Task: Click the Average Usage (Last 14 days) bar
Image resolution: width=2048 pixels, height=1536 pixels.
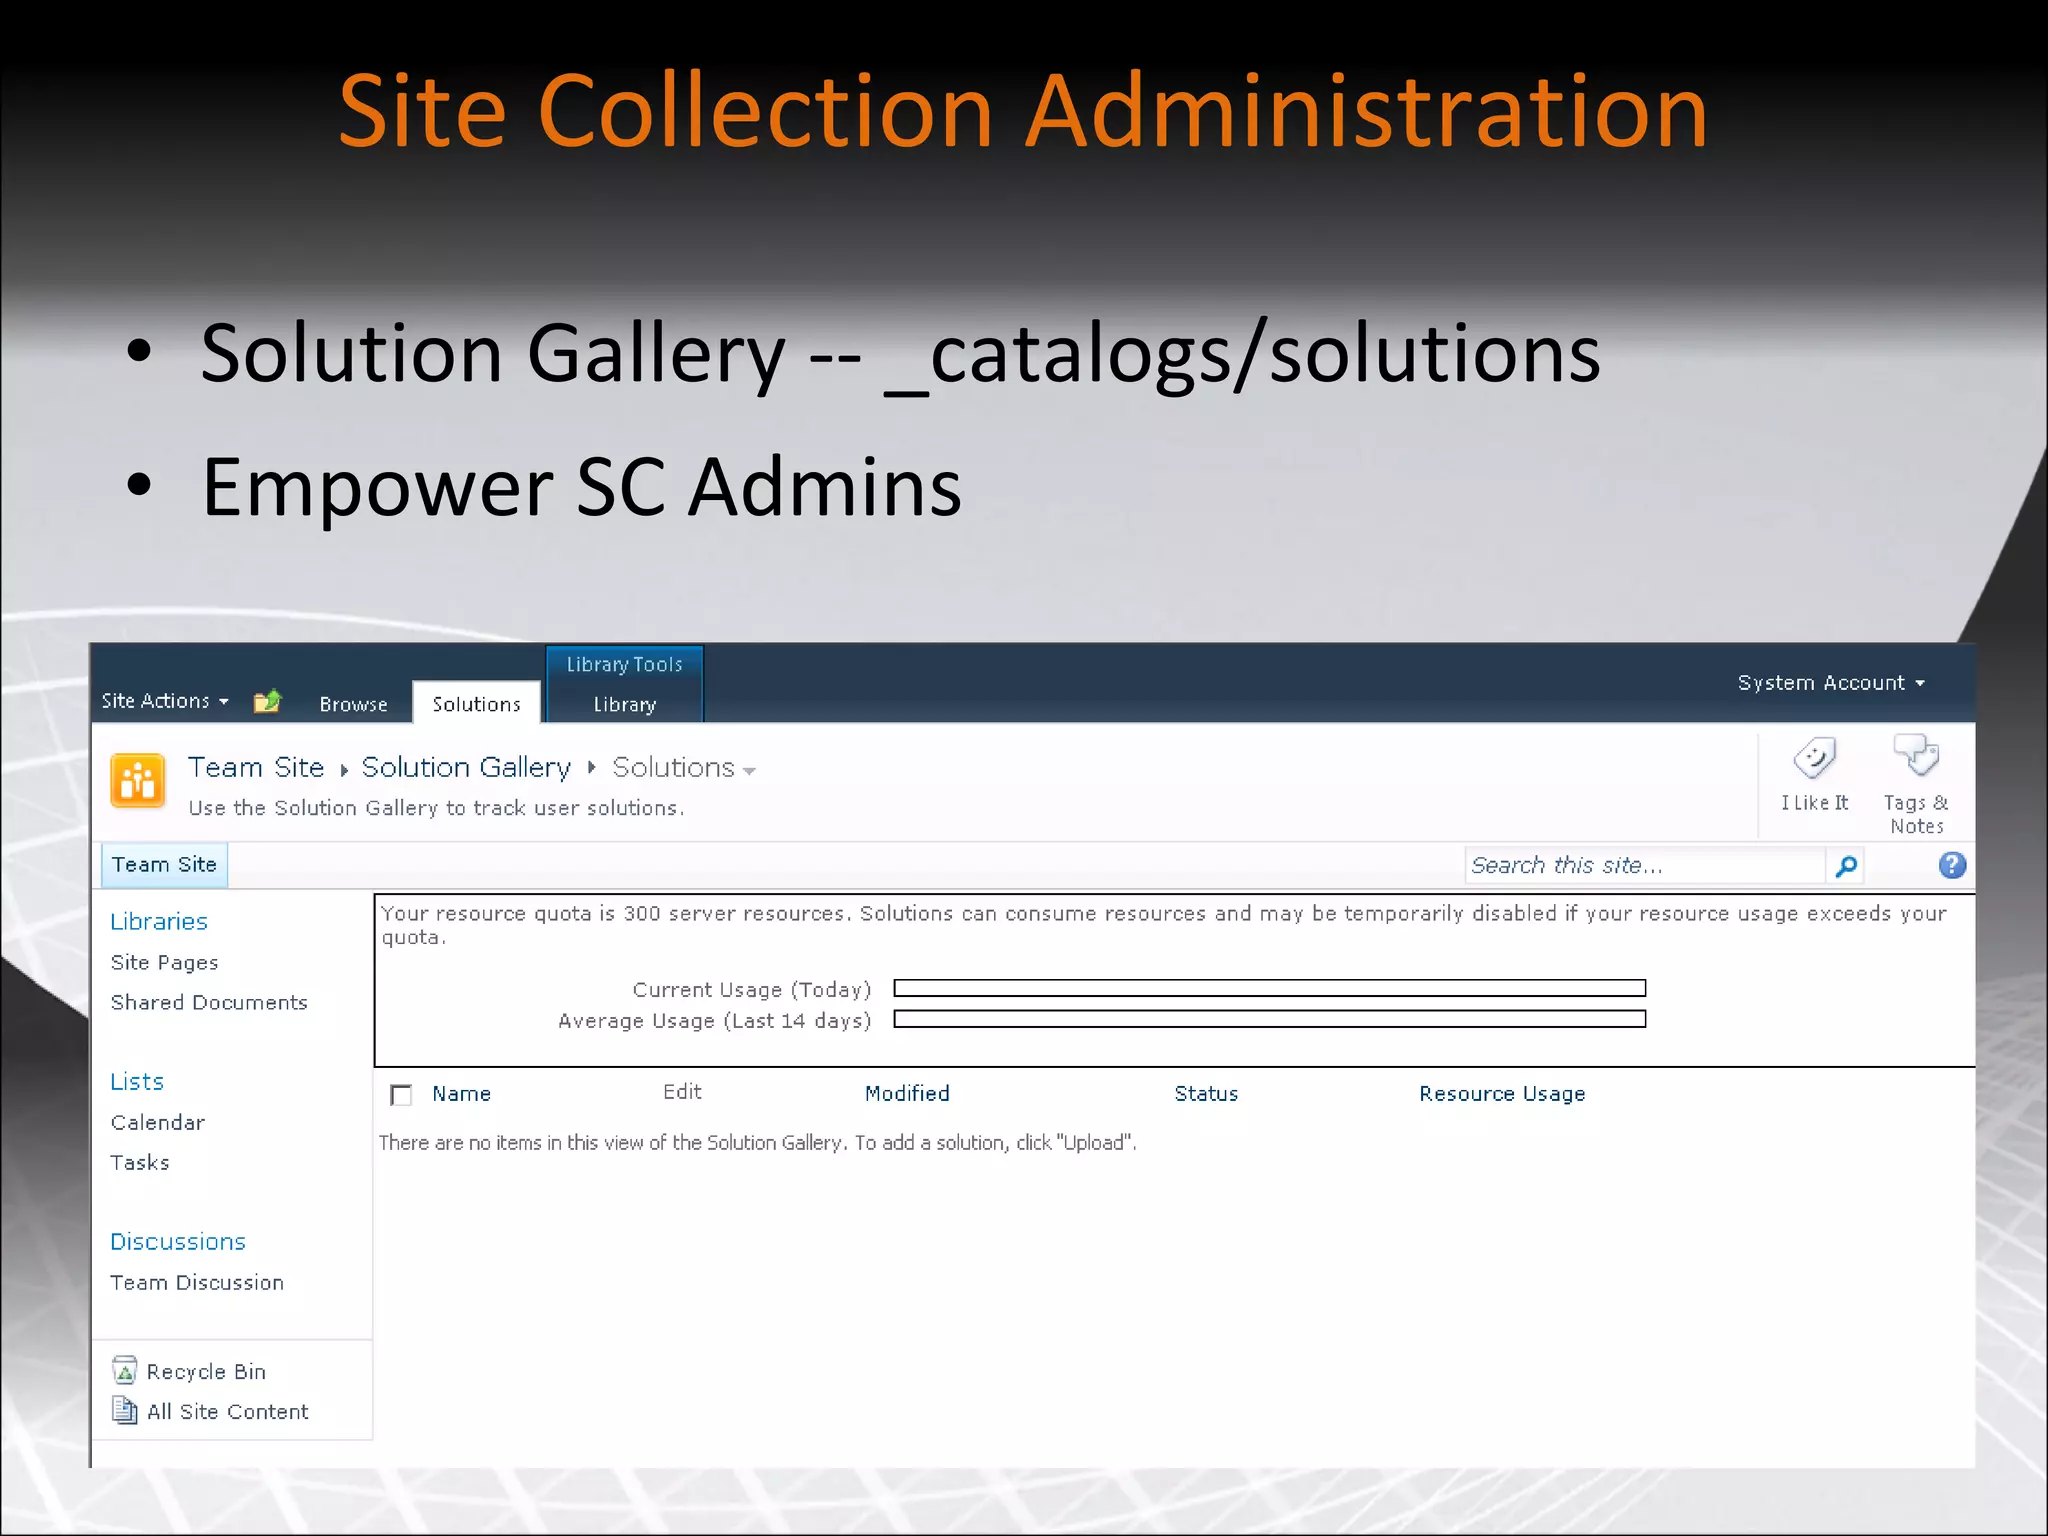Action: [1269, 1019]
